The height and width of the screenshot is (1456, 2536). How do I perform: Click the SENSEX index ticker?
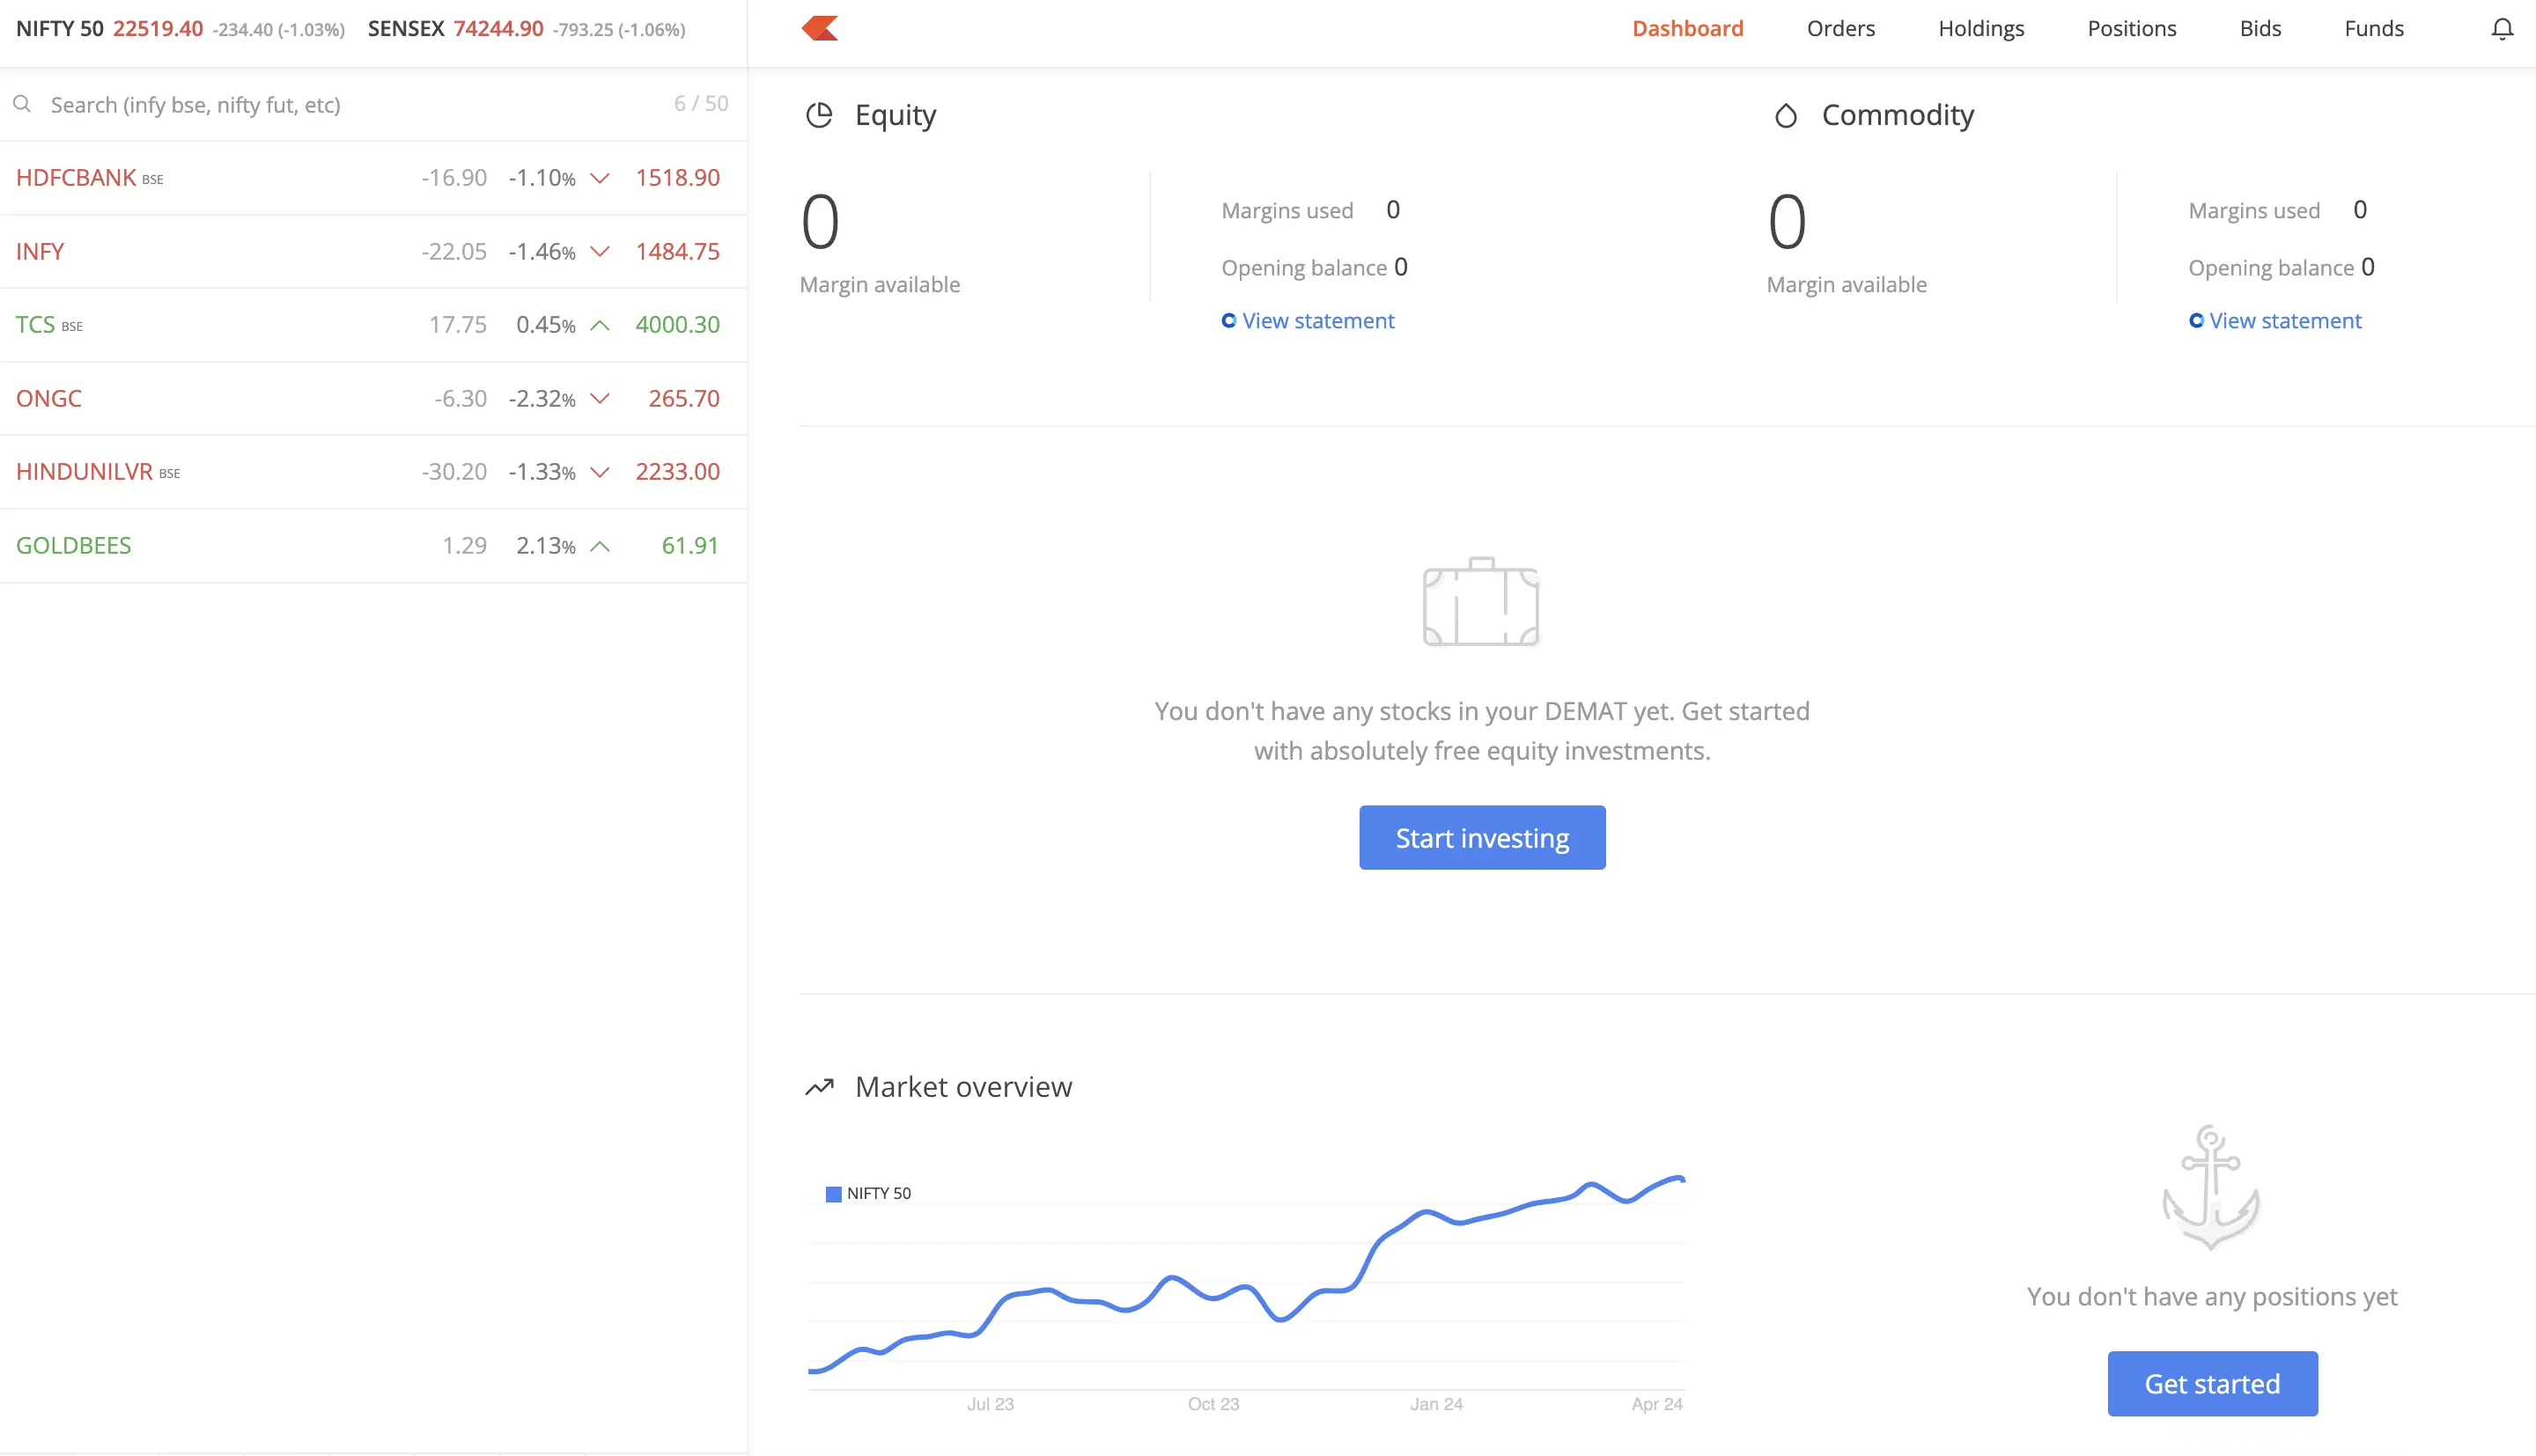click(x=526, y=29)
